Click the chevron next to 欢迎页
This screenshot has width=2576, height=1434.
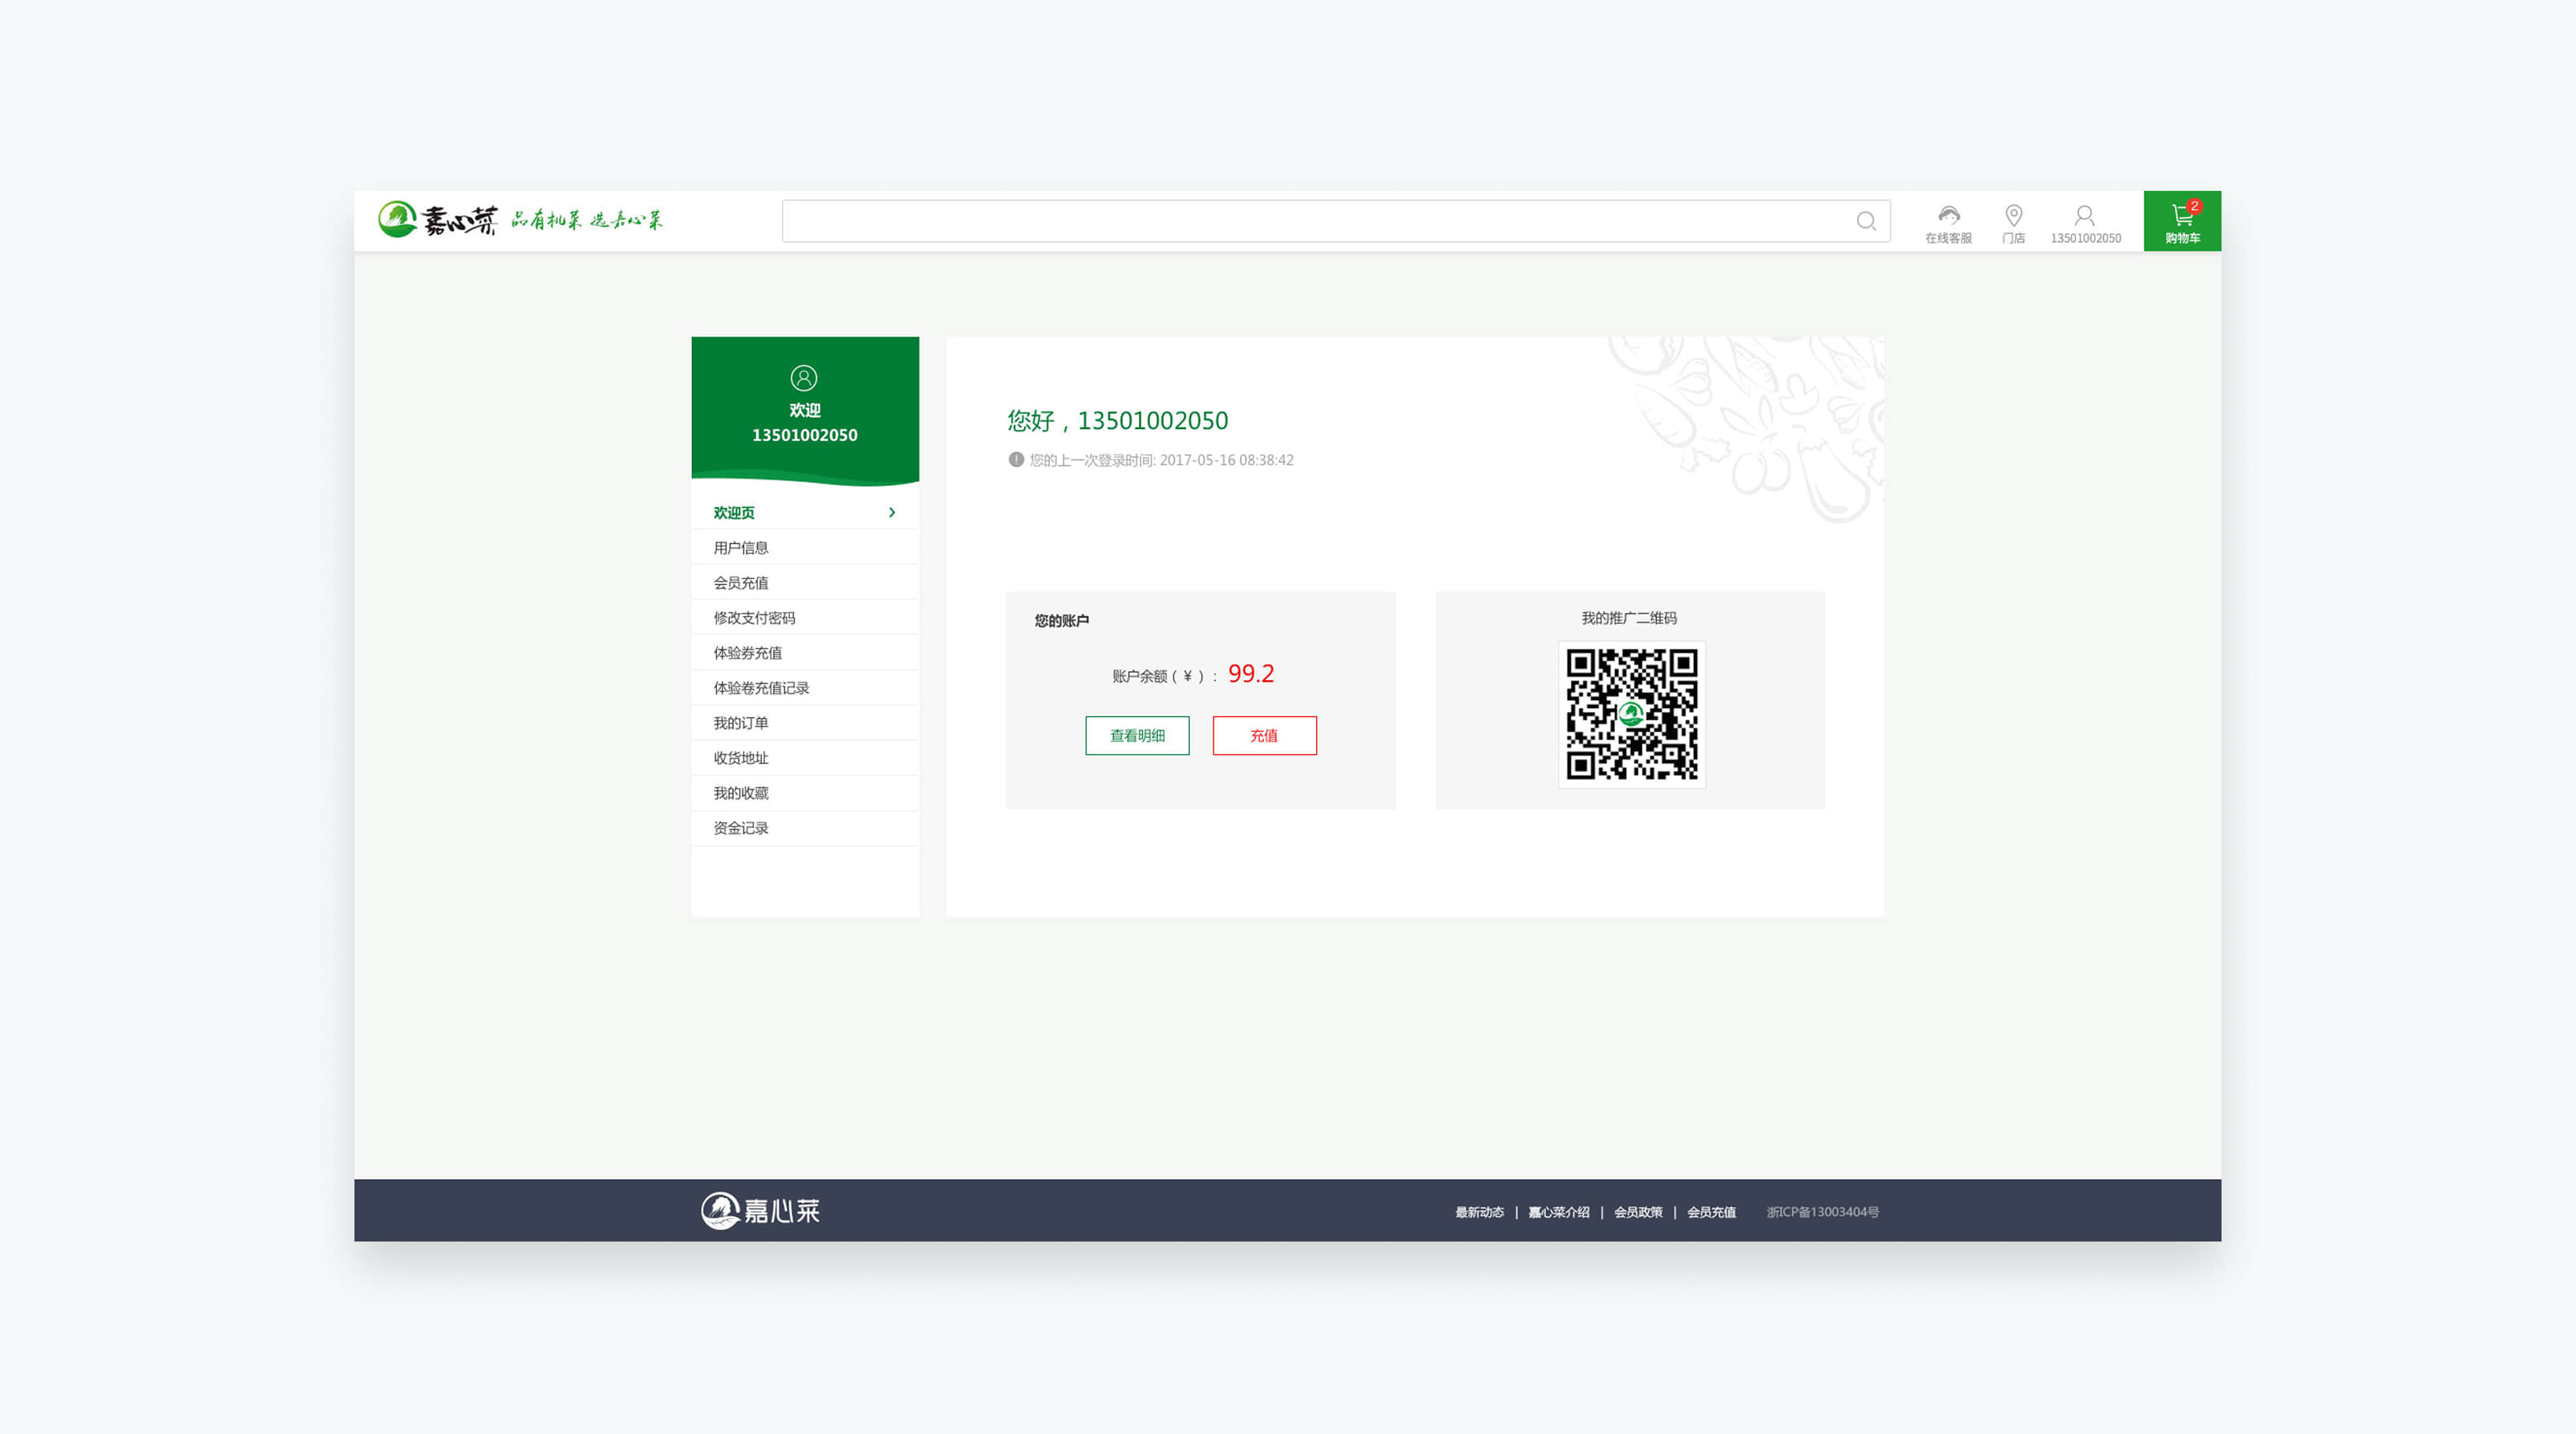(x=892, y=513)
